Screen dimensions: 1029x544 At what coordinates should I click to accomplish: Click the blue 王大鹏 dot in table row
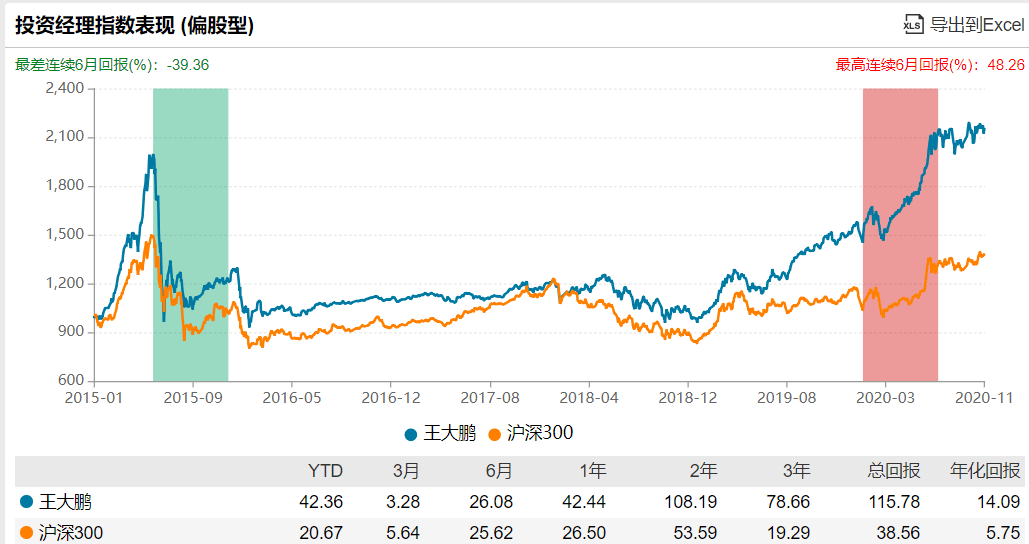pos(26,502)
